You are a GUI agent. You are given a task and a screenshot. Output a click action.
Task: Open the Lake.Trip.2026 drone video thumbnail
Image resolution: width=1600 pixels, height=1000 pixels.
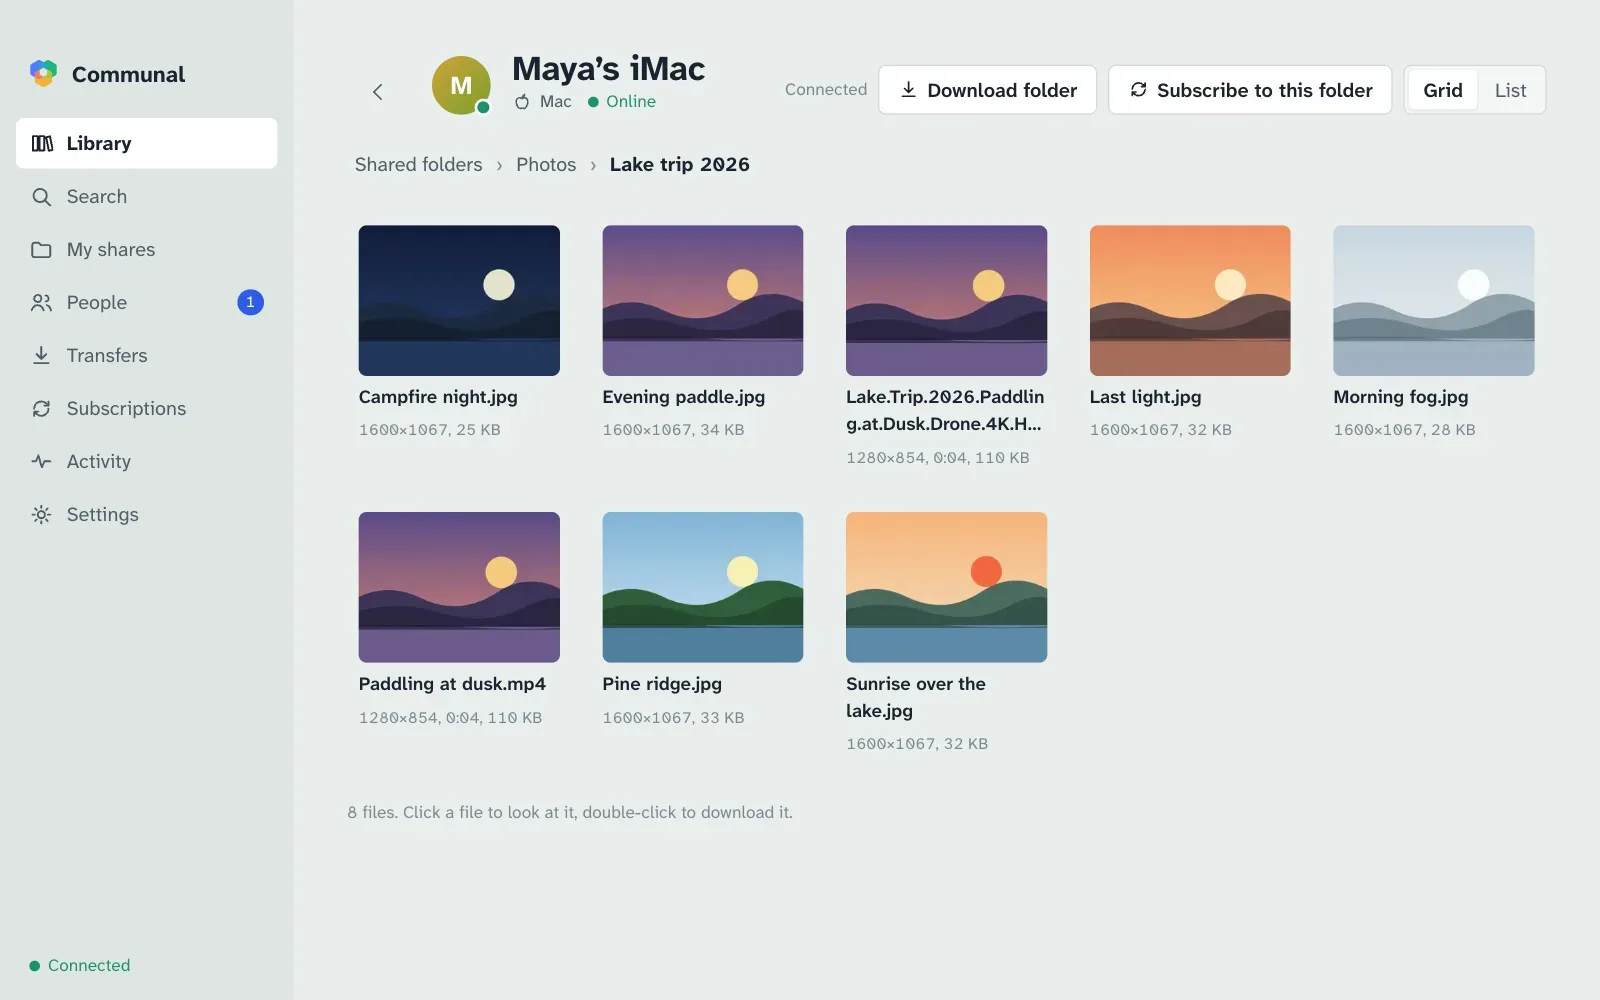pos(946,300)
